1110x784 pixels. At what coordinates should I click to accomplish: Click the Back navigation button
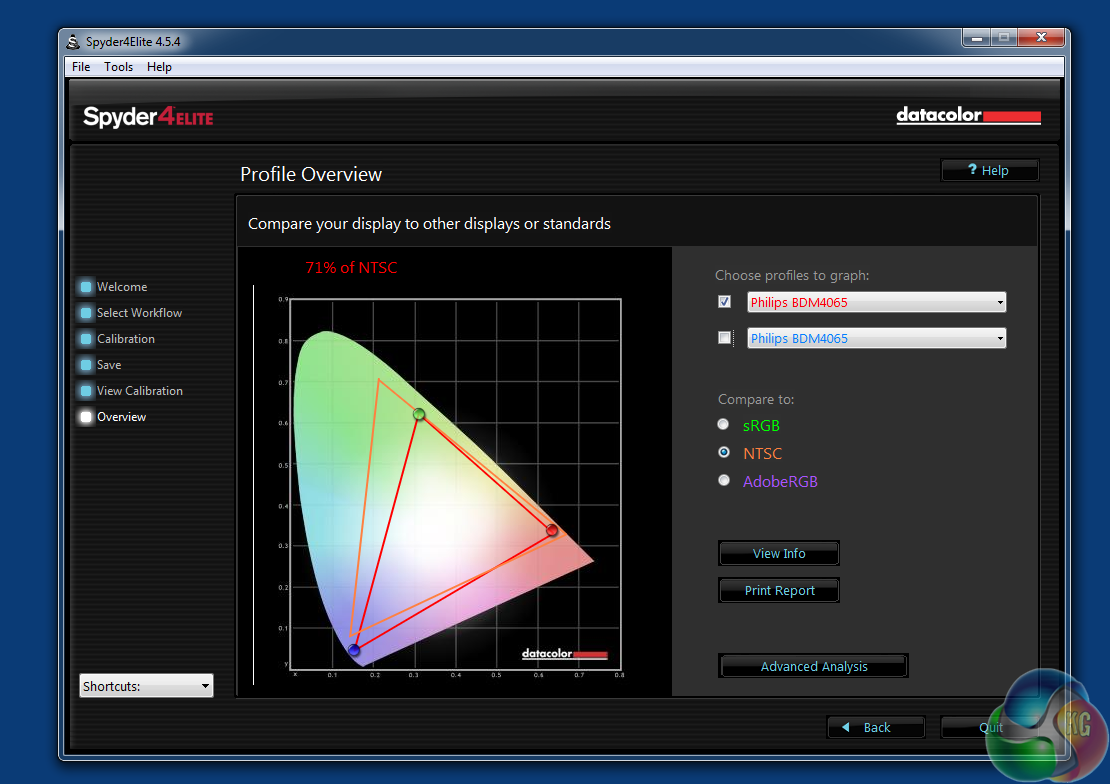pos(875,727)
